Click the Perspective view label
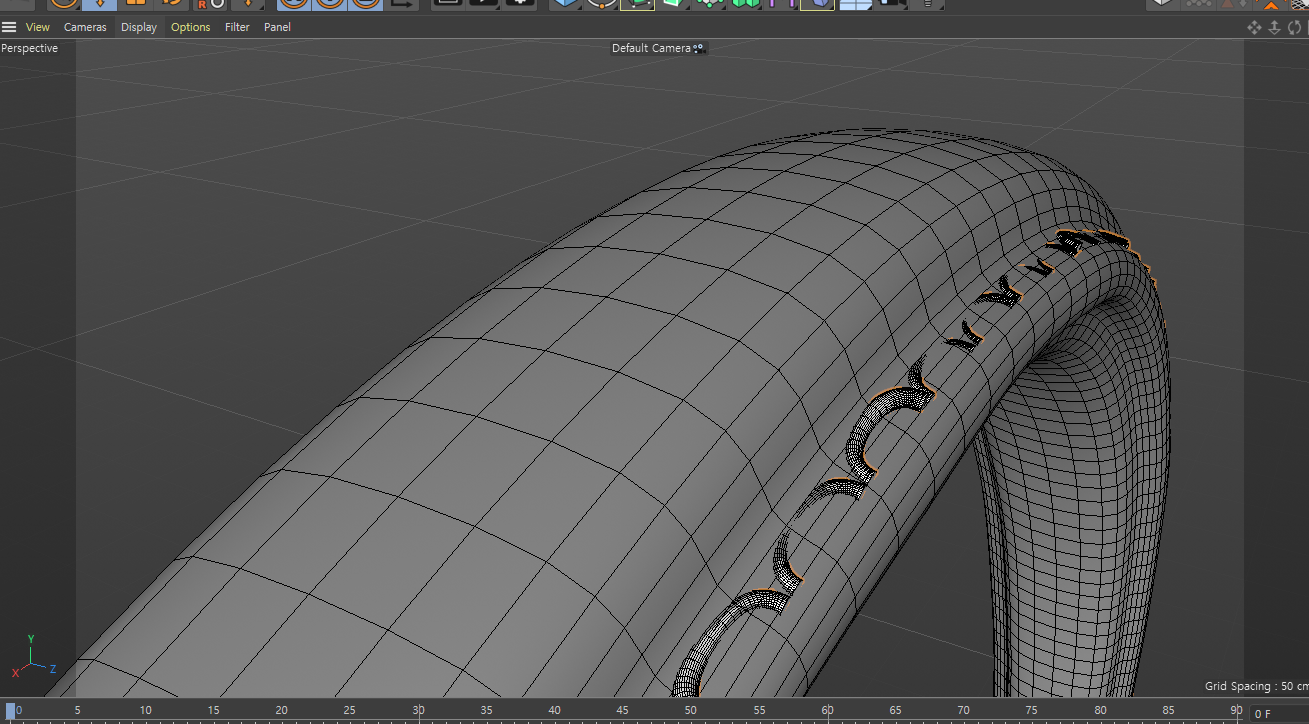 30,48
